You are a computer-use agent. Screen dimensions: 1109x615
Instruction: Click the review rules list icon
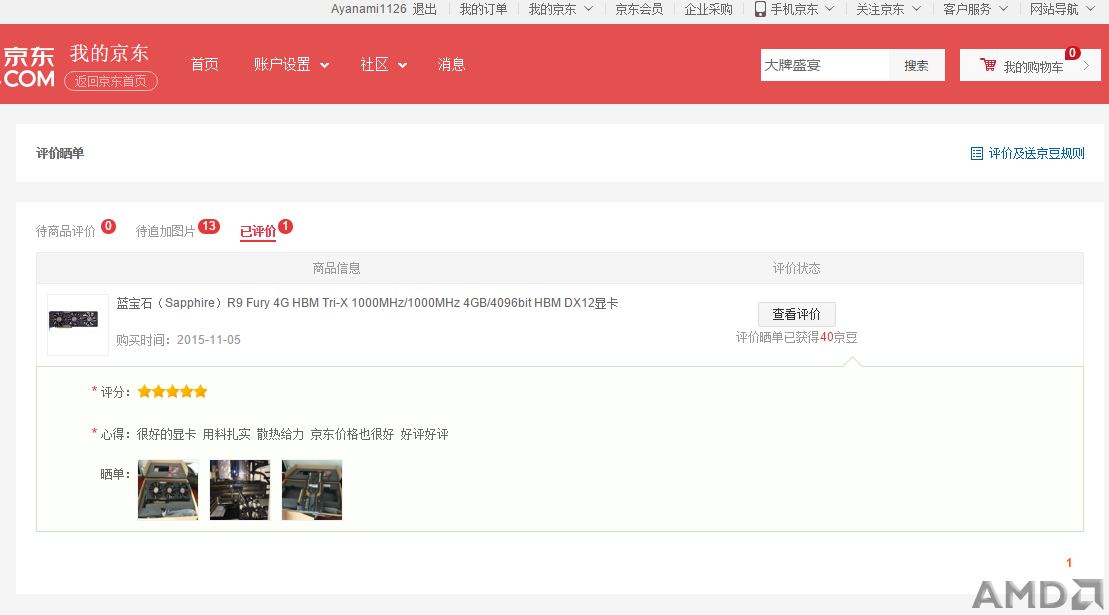977,153
